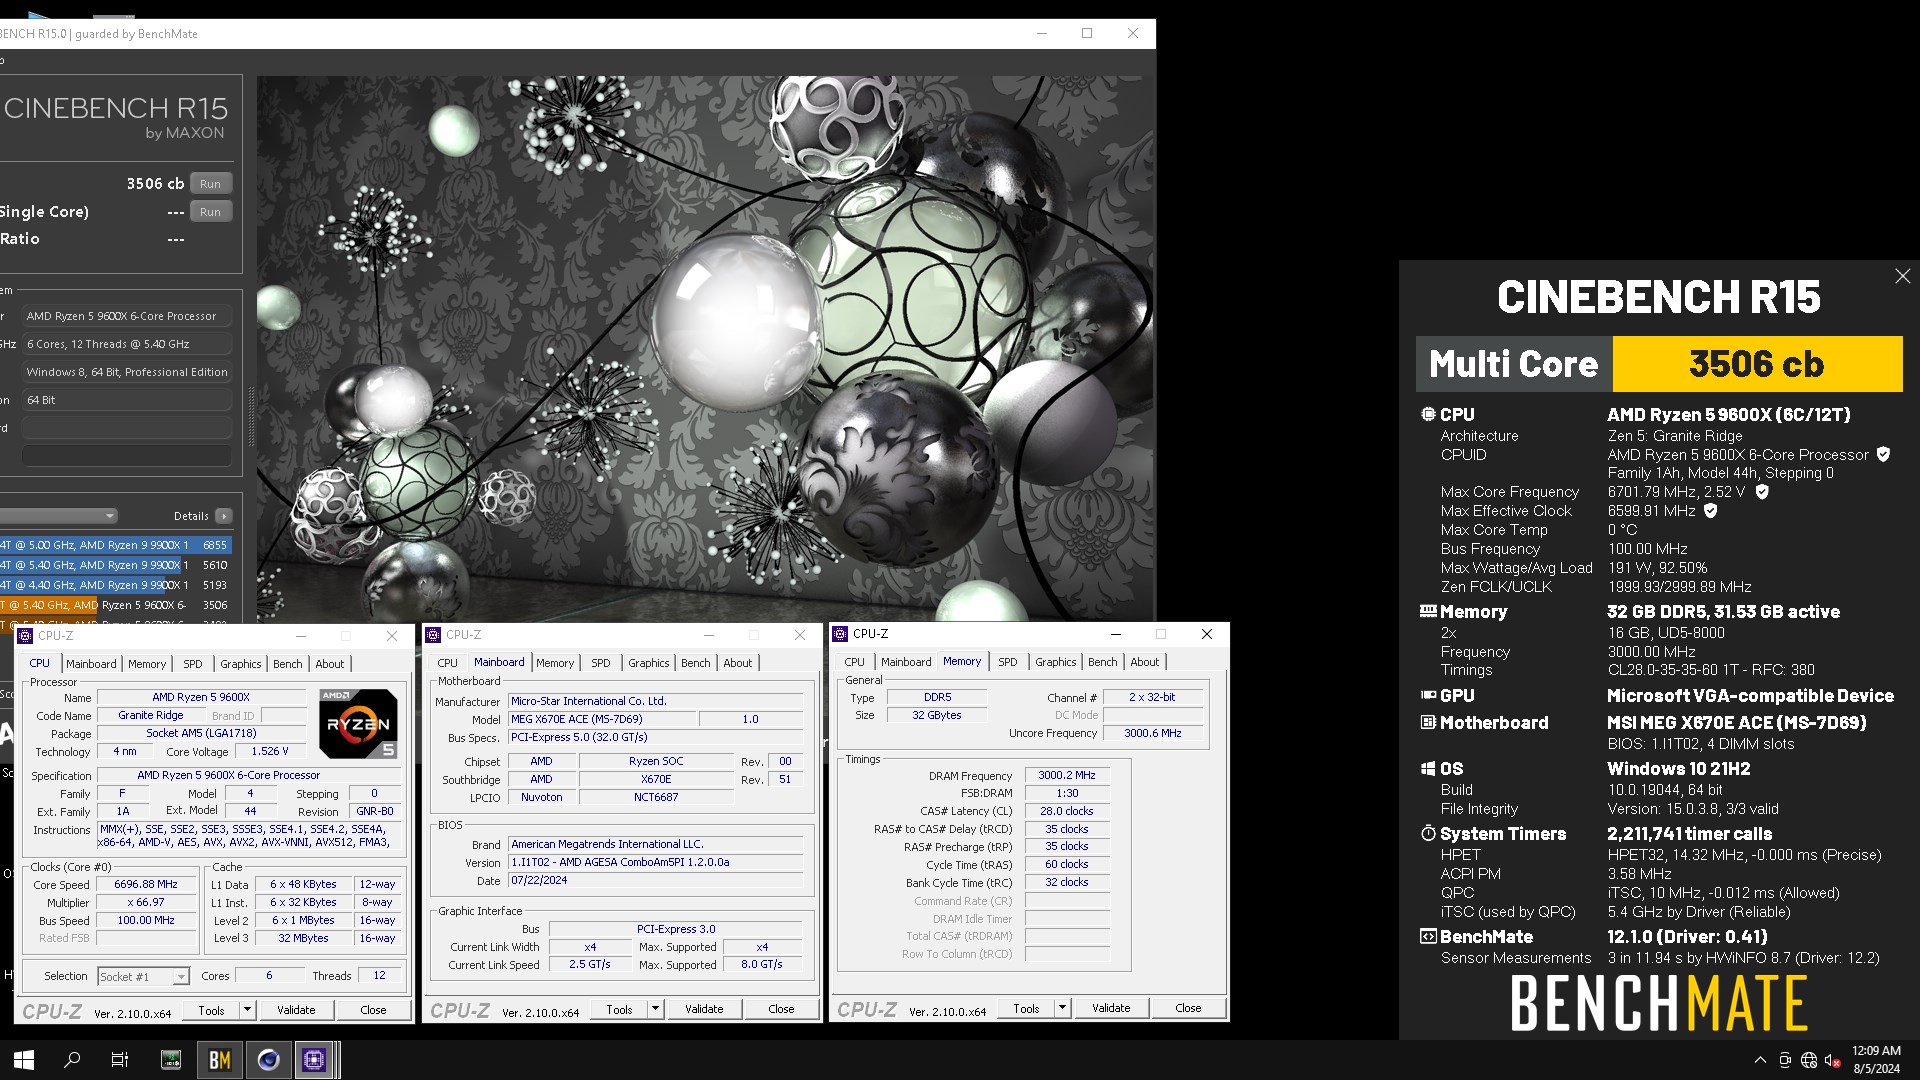Click the Ryzen logo in CPU-Z

click(x=358, y=722)
